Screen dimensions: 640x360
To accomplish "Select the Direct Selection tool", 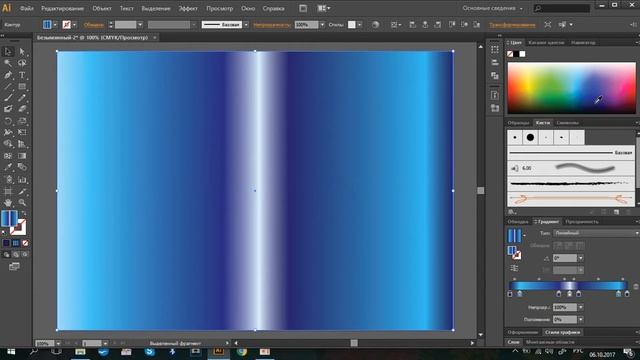I will (22, 51).
